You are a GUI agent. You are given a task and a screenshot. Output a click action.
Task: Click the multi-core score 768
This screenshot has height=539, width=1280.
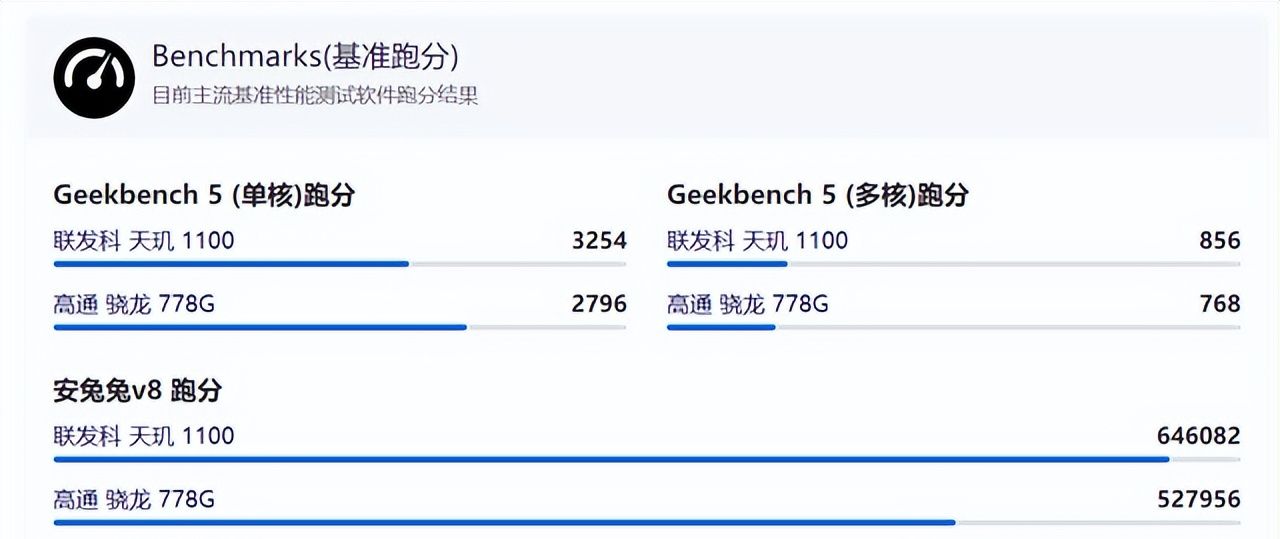click(x=1220, y=303)
